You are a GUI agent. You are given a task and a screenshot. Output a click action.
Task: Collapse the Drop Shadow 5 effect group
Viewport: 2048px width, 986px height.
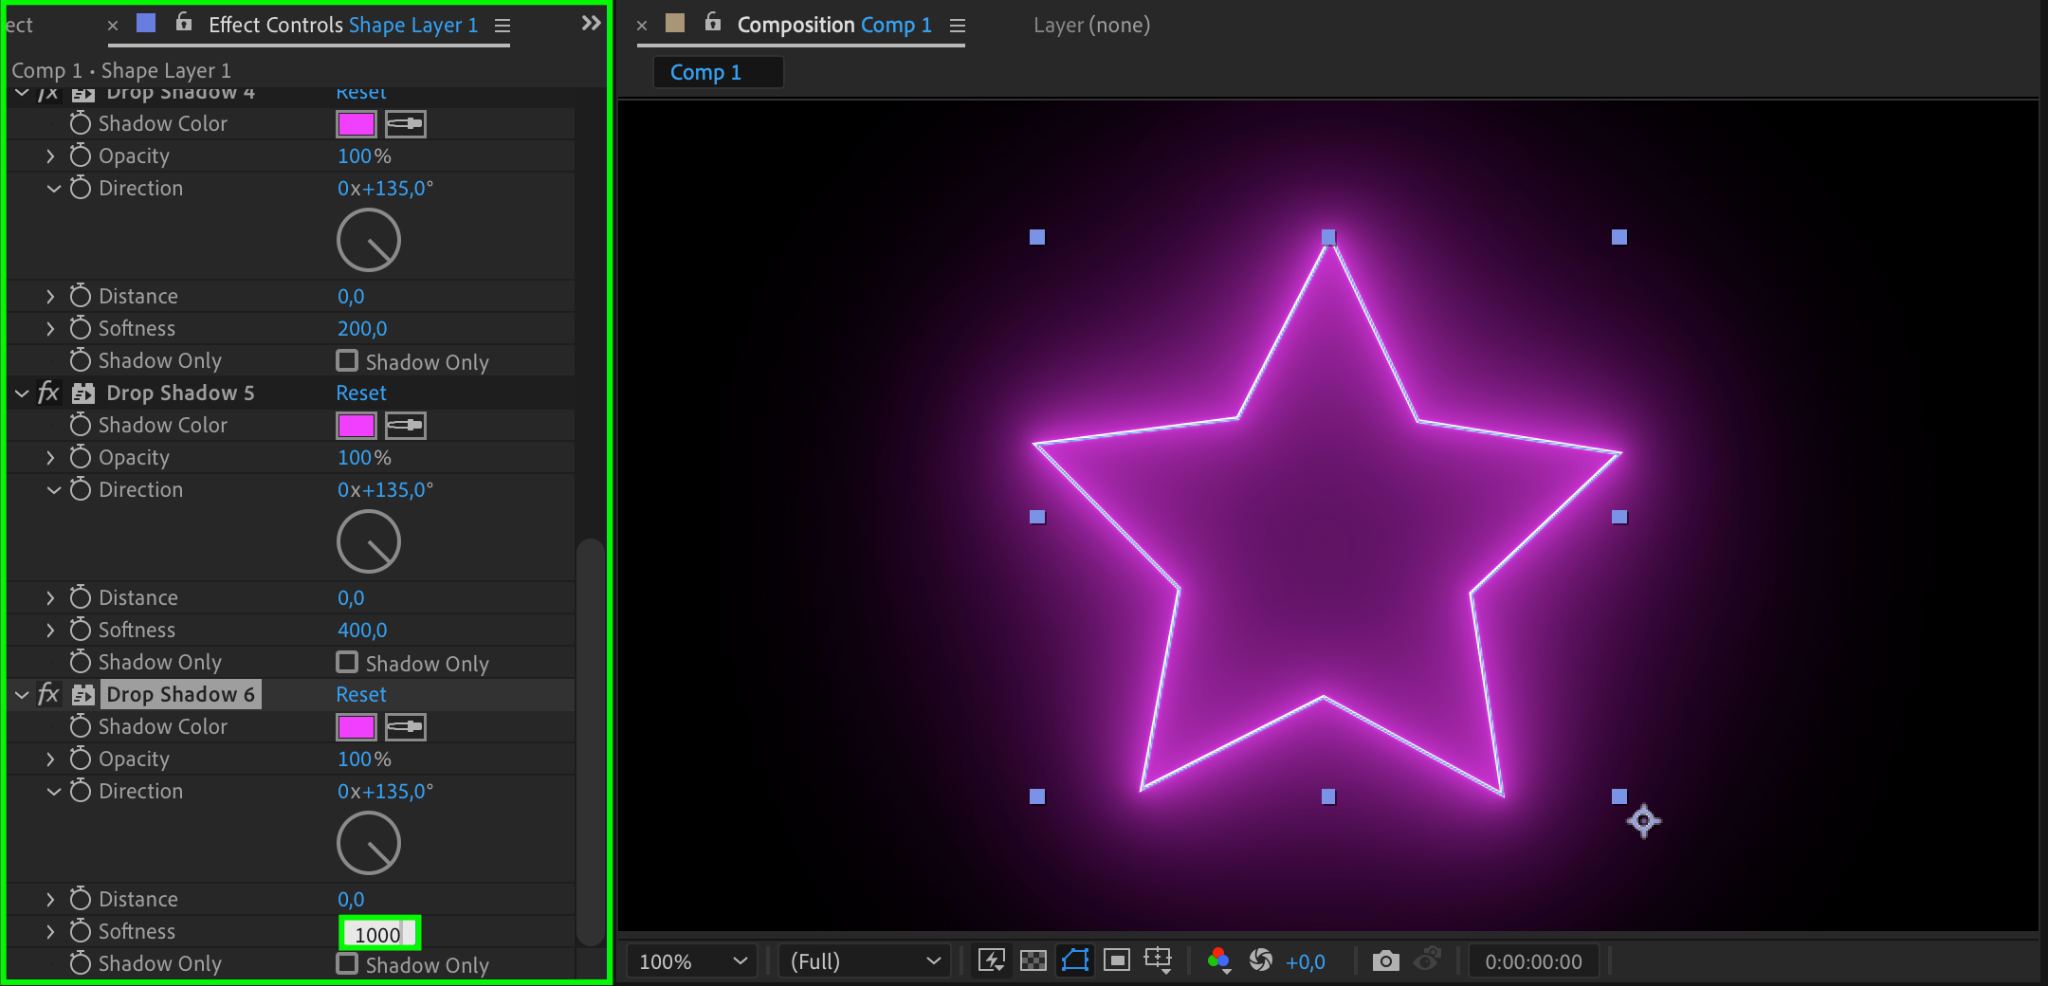22,394
